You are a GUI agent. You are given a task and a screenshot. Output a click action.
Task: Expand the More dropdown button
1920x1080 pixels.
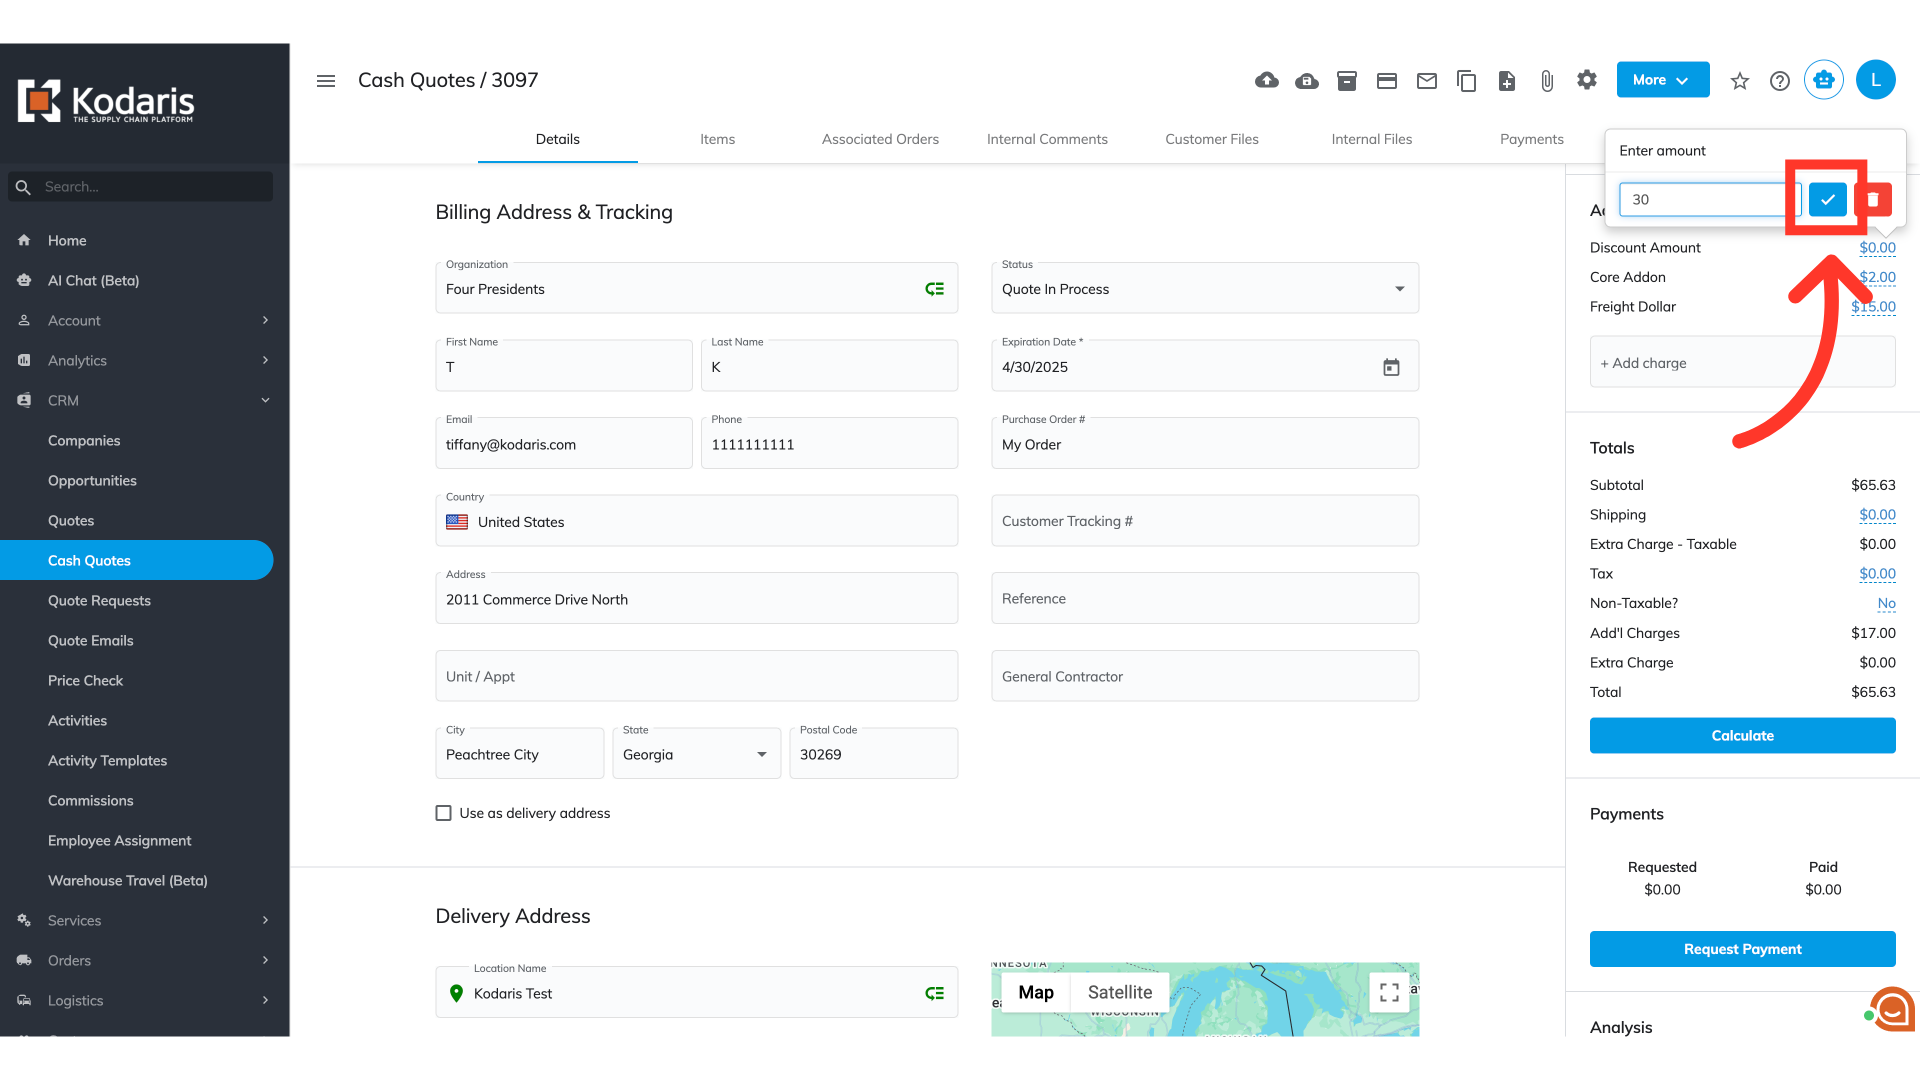click(1662, 80)
